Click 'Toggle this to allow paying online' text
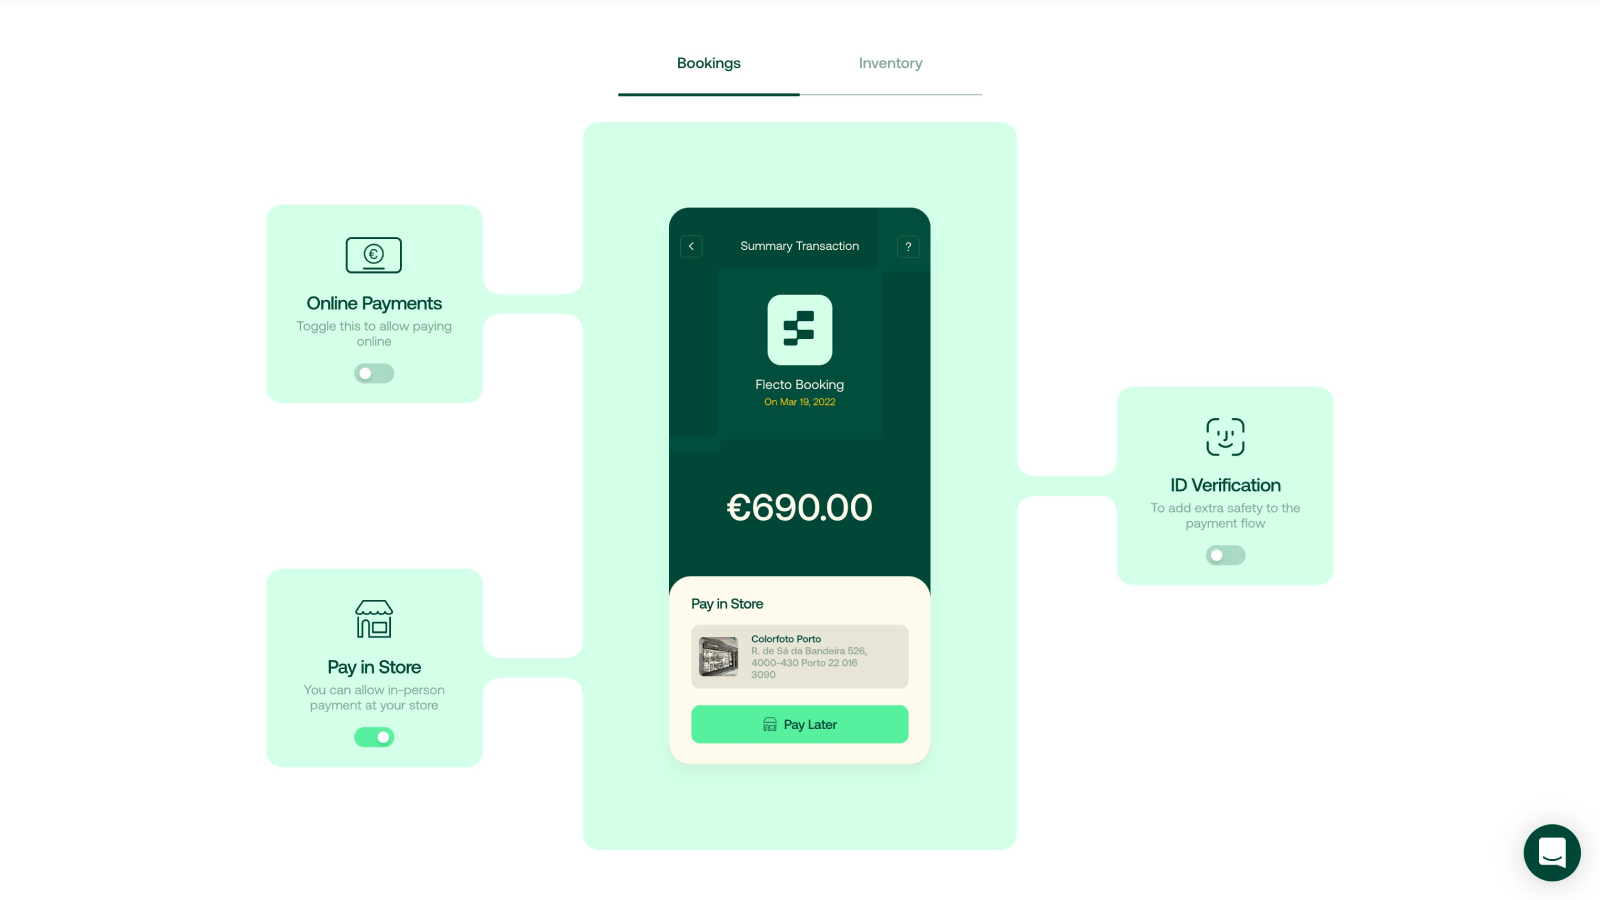Image resolution: width=1600 pixels, height=900 pixels. coord(374,334)
